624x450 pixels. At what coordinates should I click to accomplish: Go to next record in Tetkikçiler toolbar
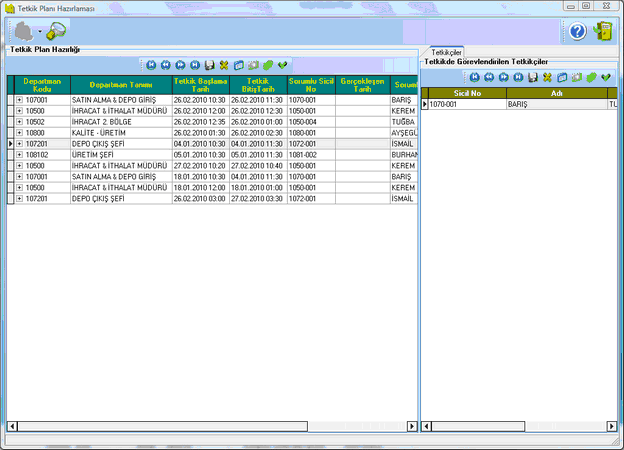point(504,77)
